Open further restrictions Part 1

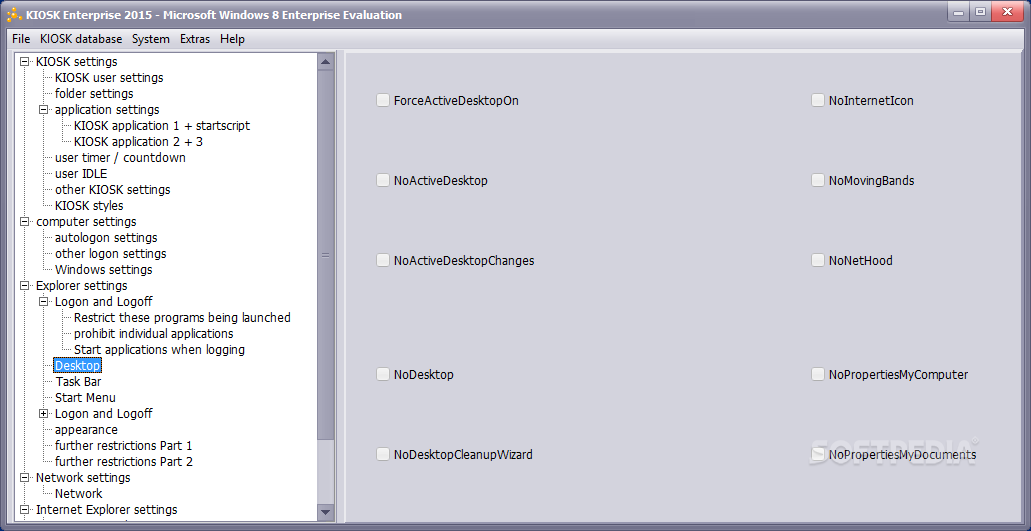point(124,446)
